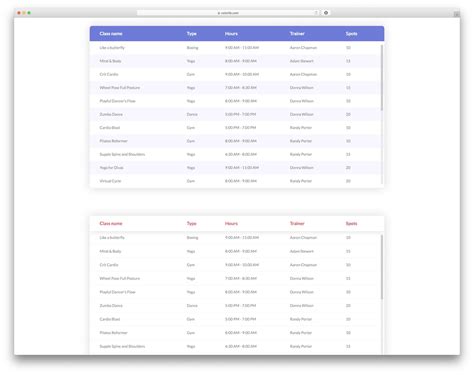The image size is (474, 375).
Task: Click Hours cell of Zumba Dance, purple table
Action: (240, 114)
